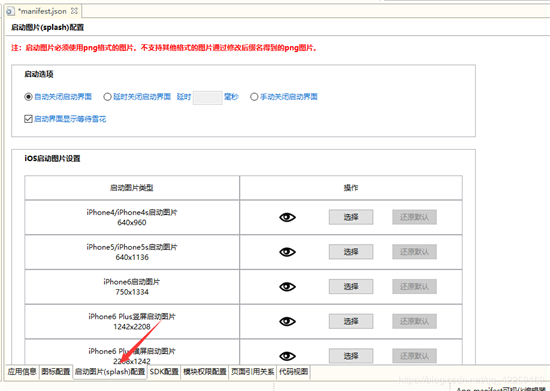Click the 操作 column header
The image size is (550, 391).
[x=351, y=188]
